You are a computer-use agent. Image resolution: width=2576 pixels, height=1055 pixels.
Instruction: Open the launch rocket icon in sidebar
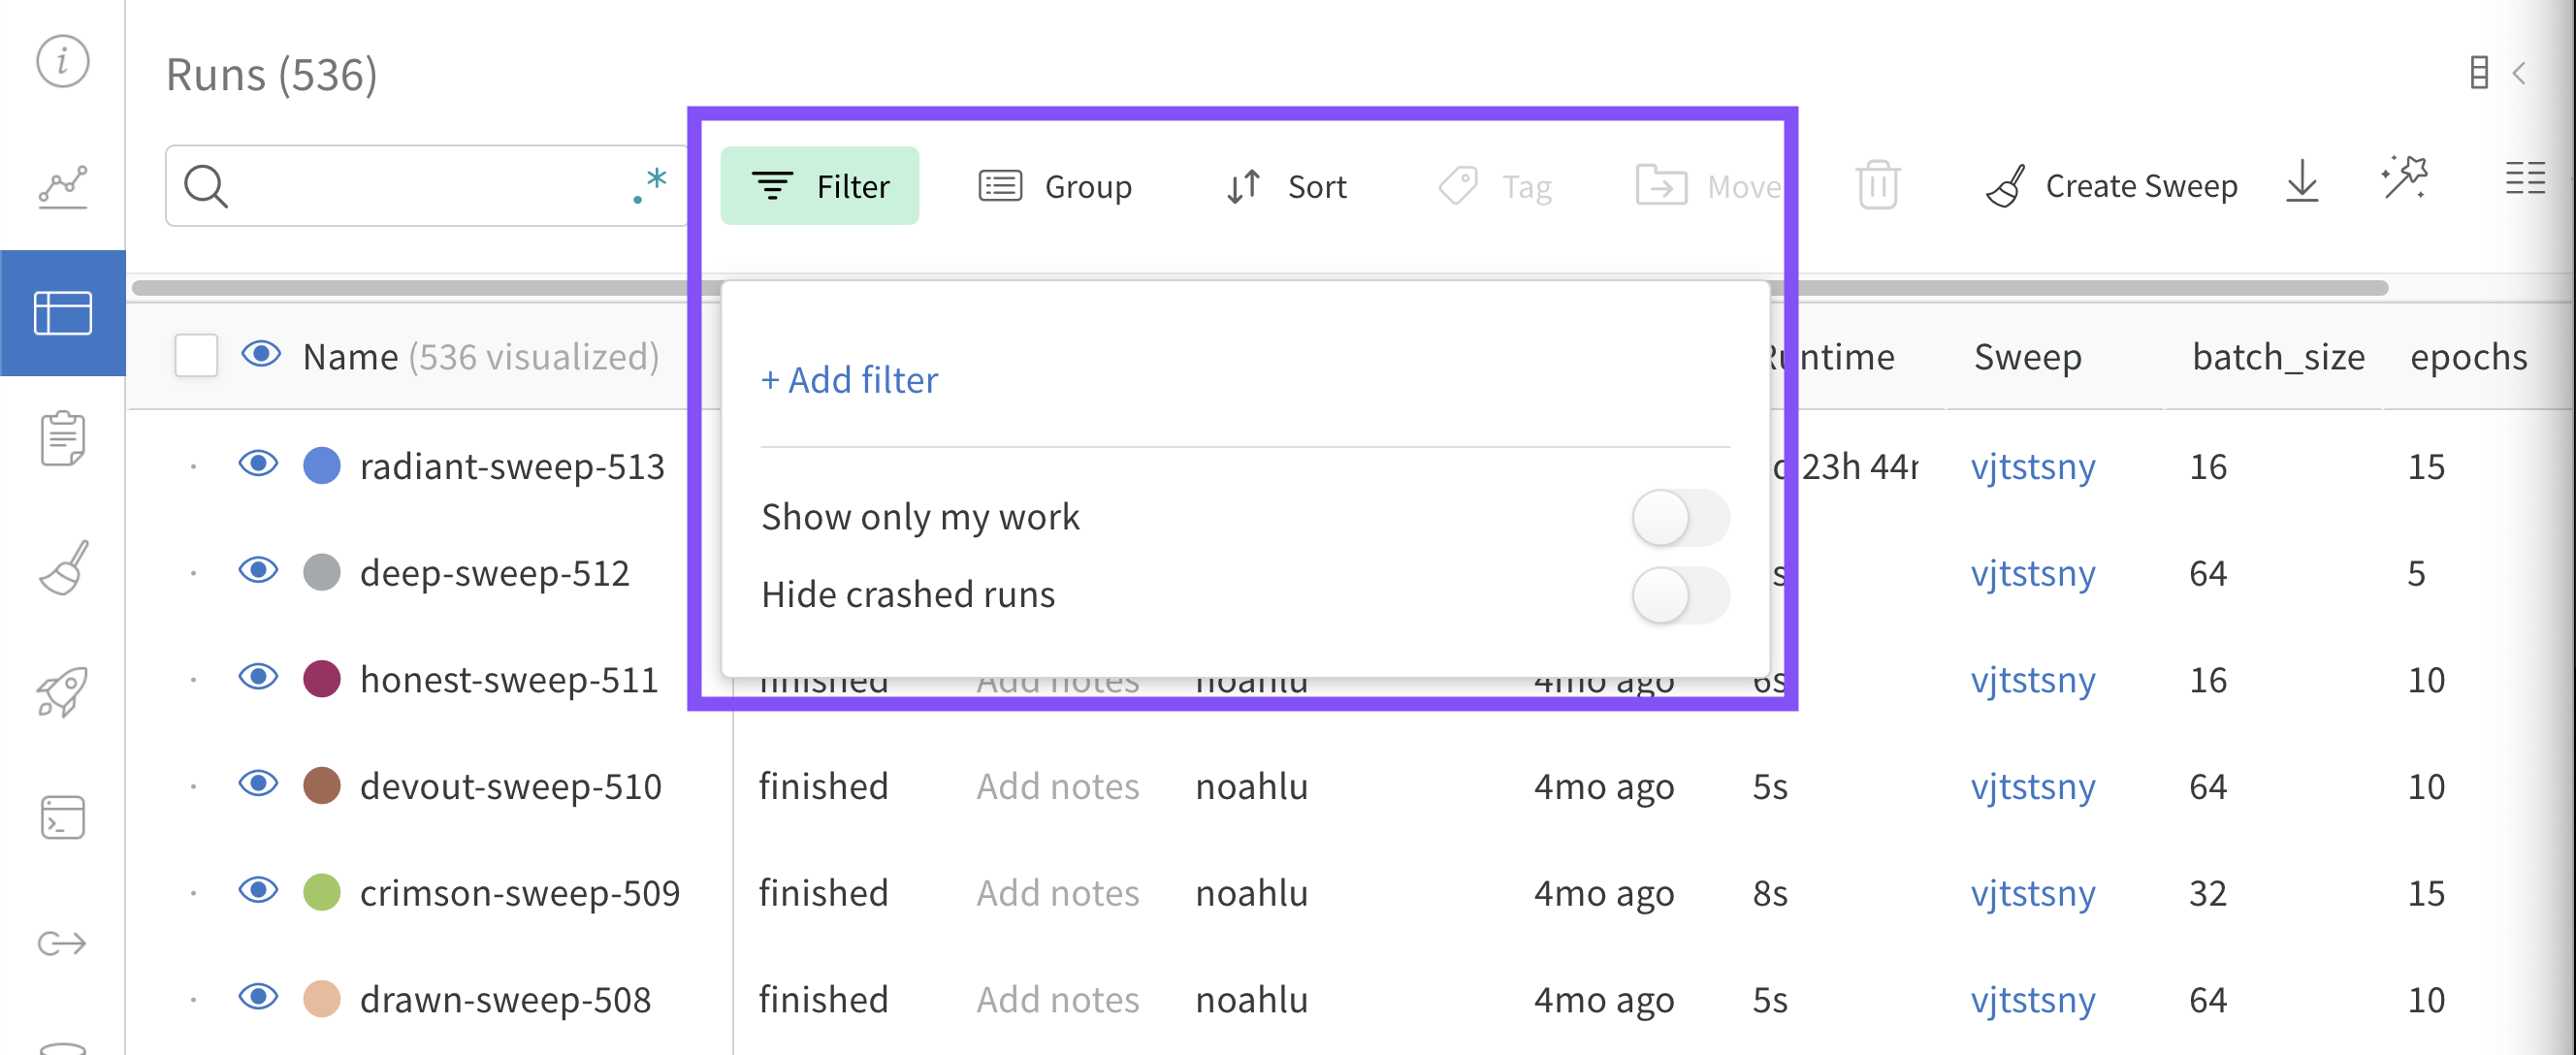(x=63, y=692)
